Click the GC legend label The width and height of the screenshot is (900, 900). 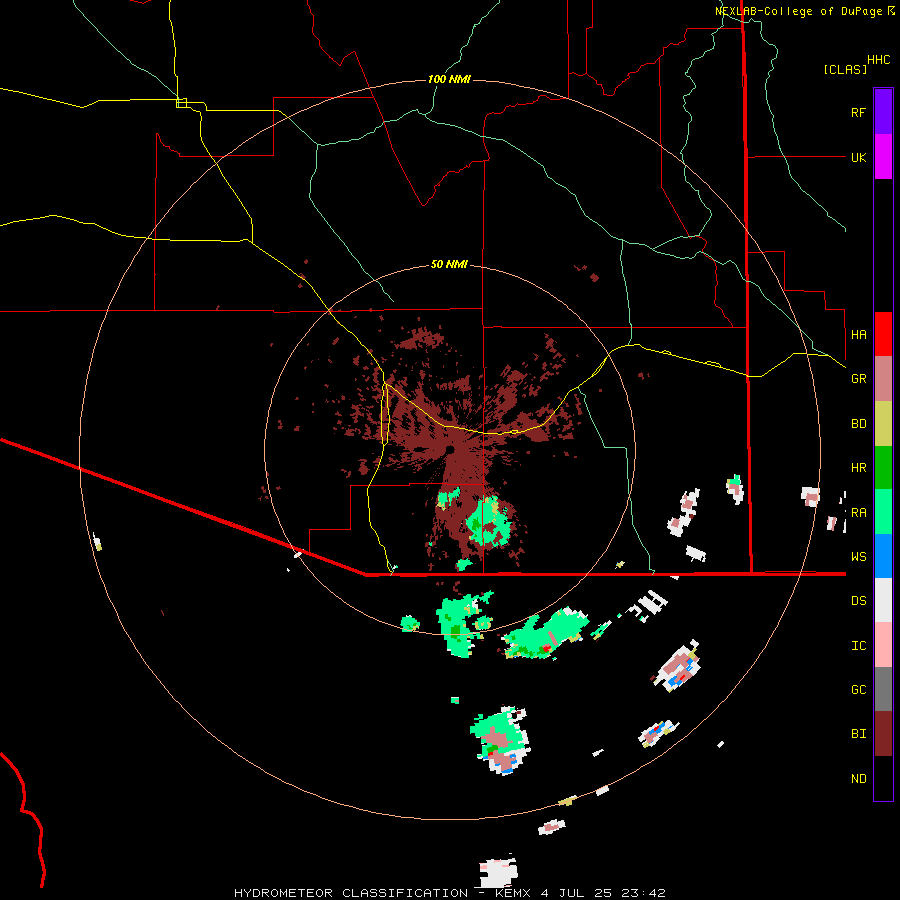(x=858, y=689)
